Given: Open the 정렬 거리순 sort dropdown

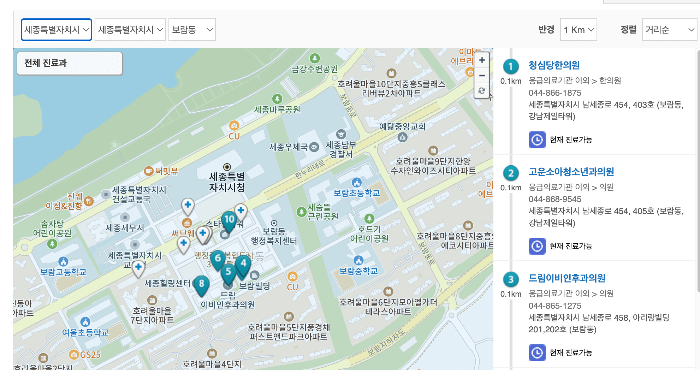Looking at the screenshot, I should (669, 29).
